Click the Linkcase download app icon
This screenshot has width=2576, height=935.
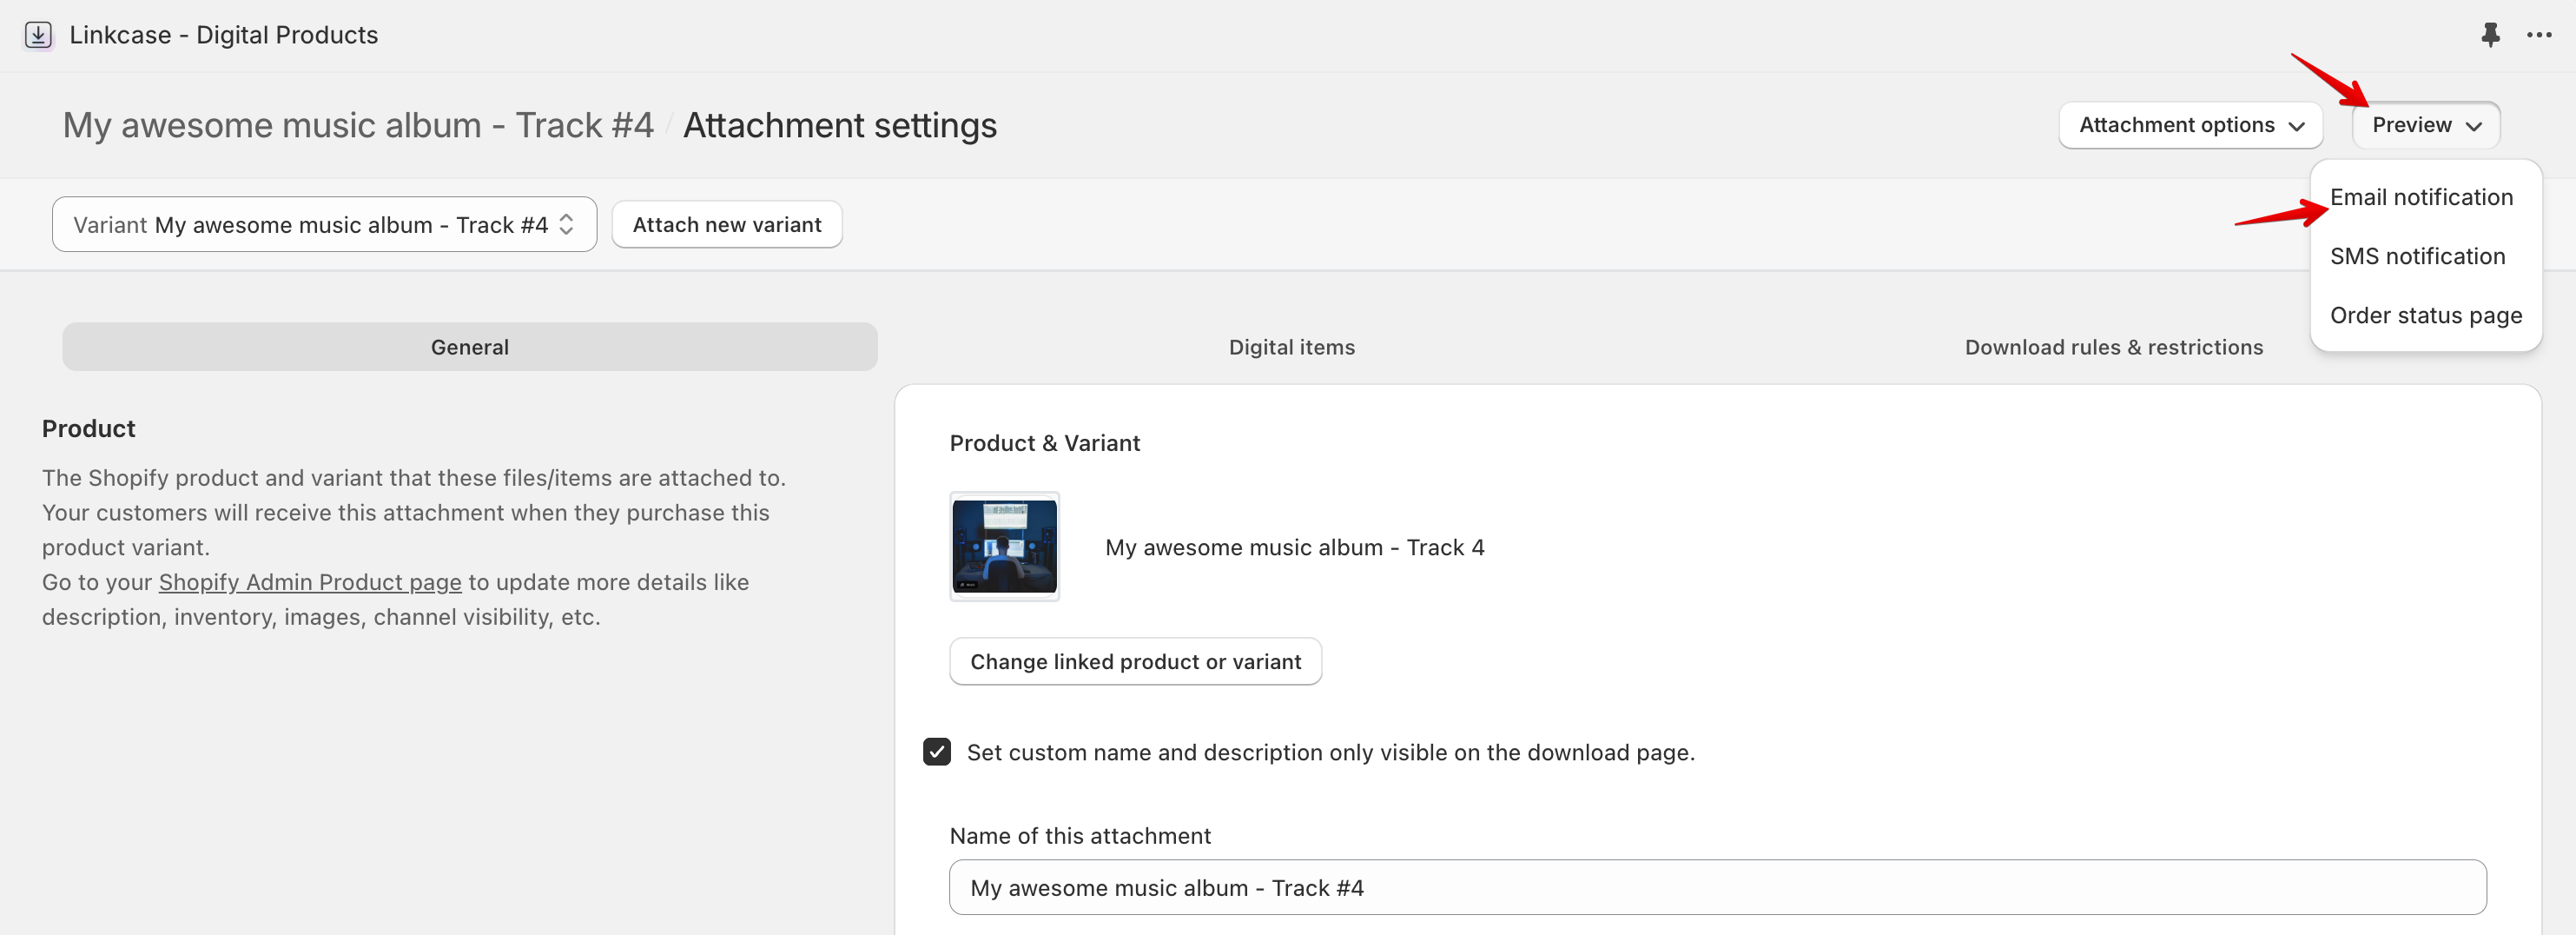point(38,34)
